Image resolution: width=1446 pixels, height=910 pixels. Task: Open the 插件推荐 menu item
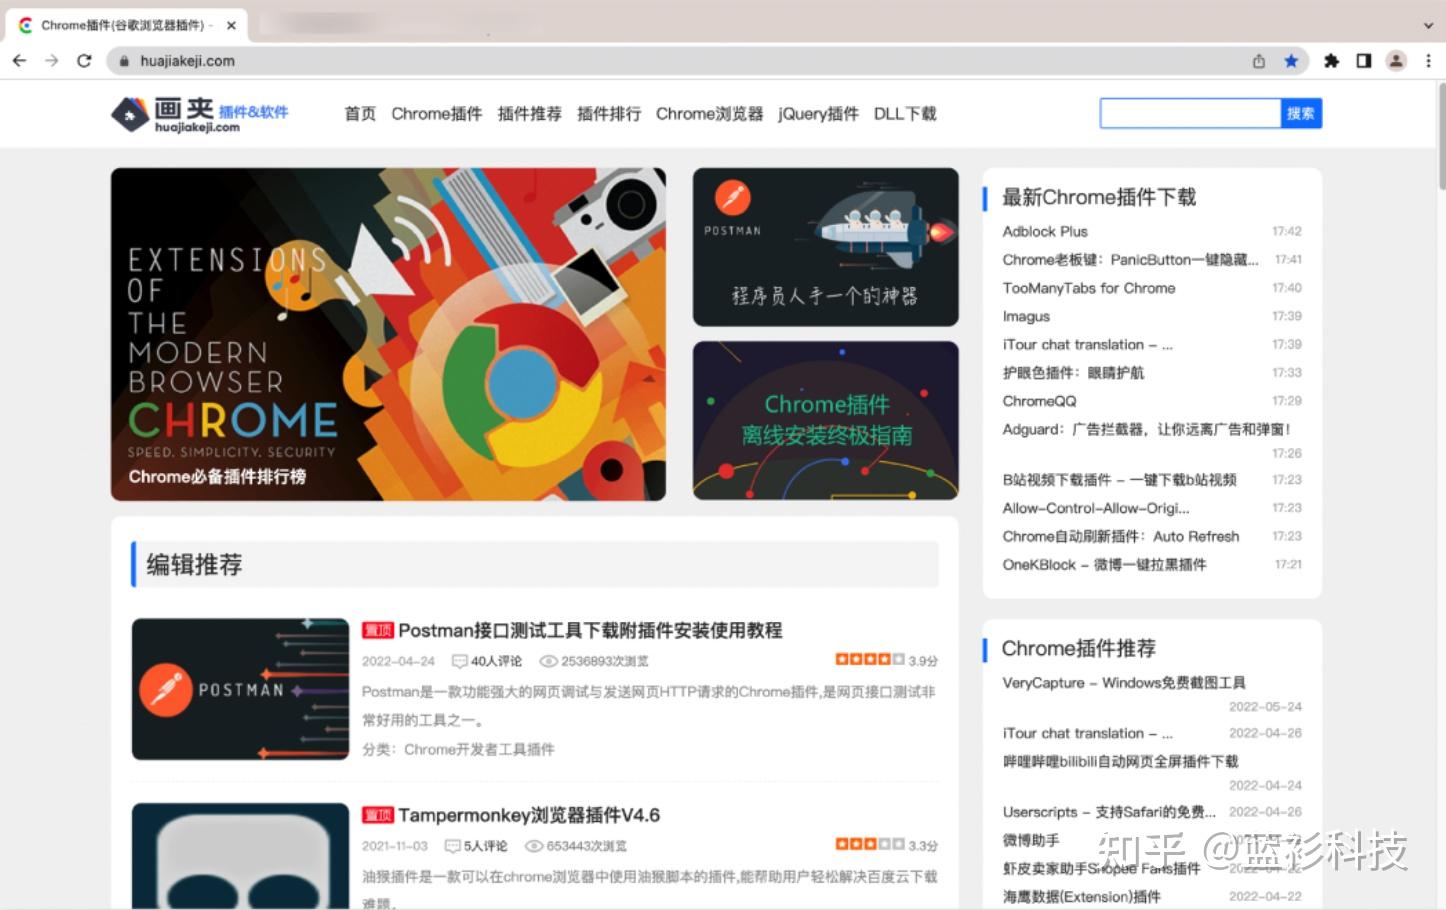(x=530, y=114)
